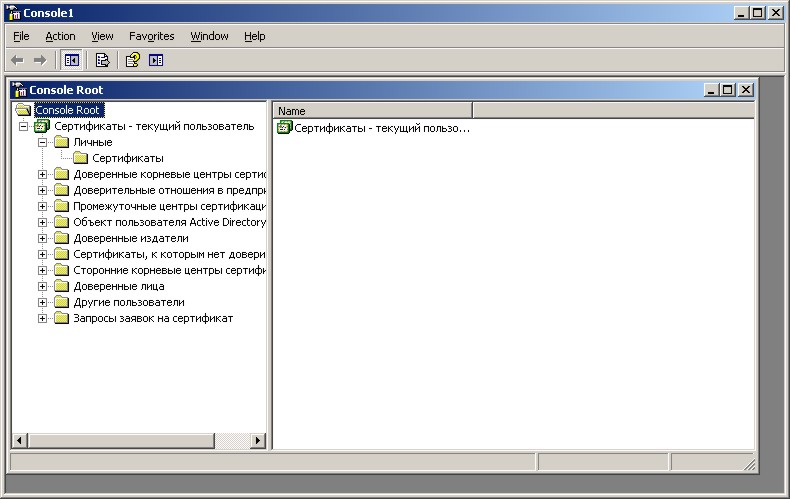Expand the Доверенные издатели node
Viewport: 790px width, 499px height.
43,238
